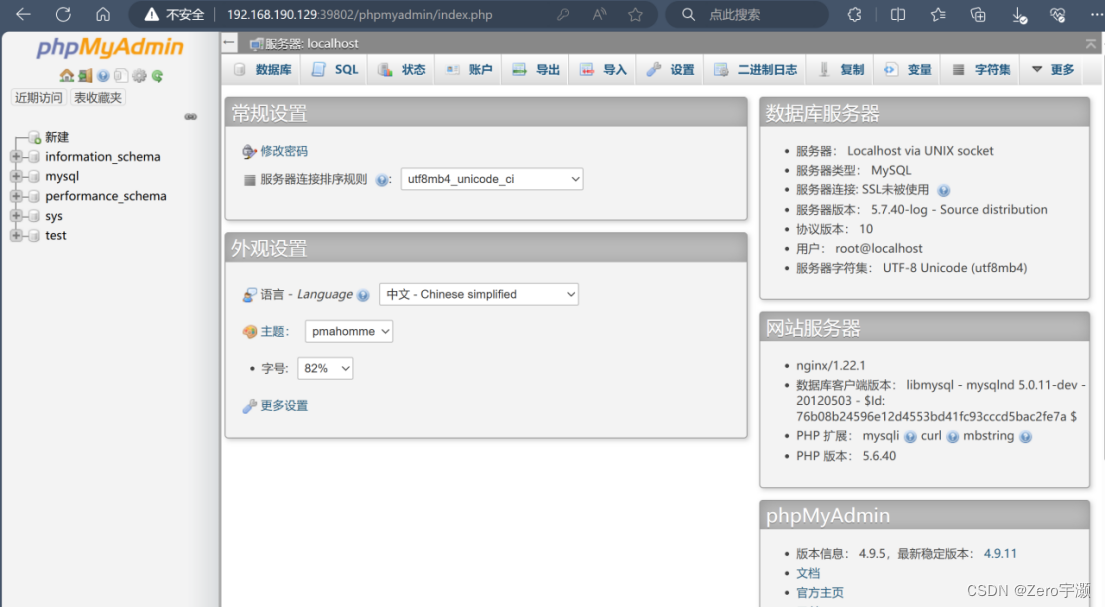Image resolution: width=1106 pixels, height=608 pixels.
Task: Open theme pmahomme dropdown
Action: pyautogui.click(x=348, y=332)
